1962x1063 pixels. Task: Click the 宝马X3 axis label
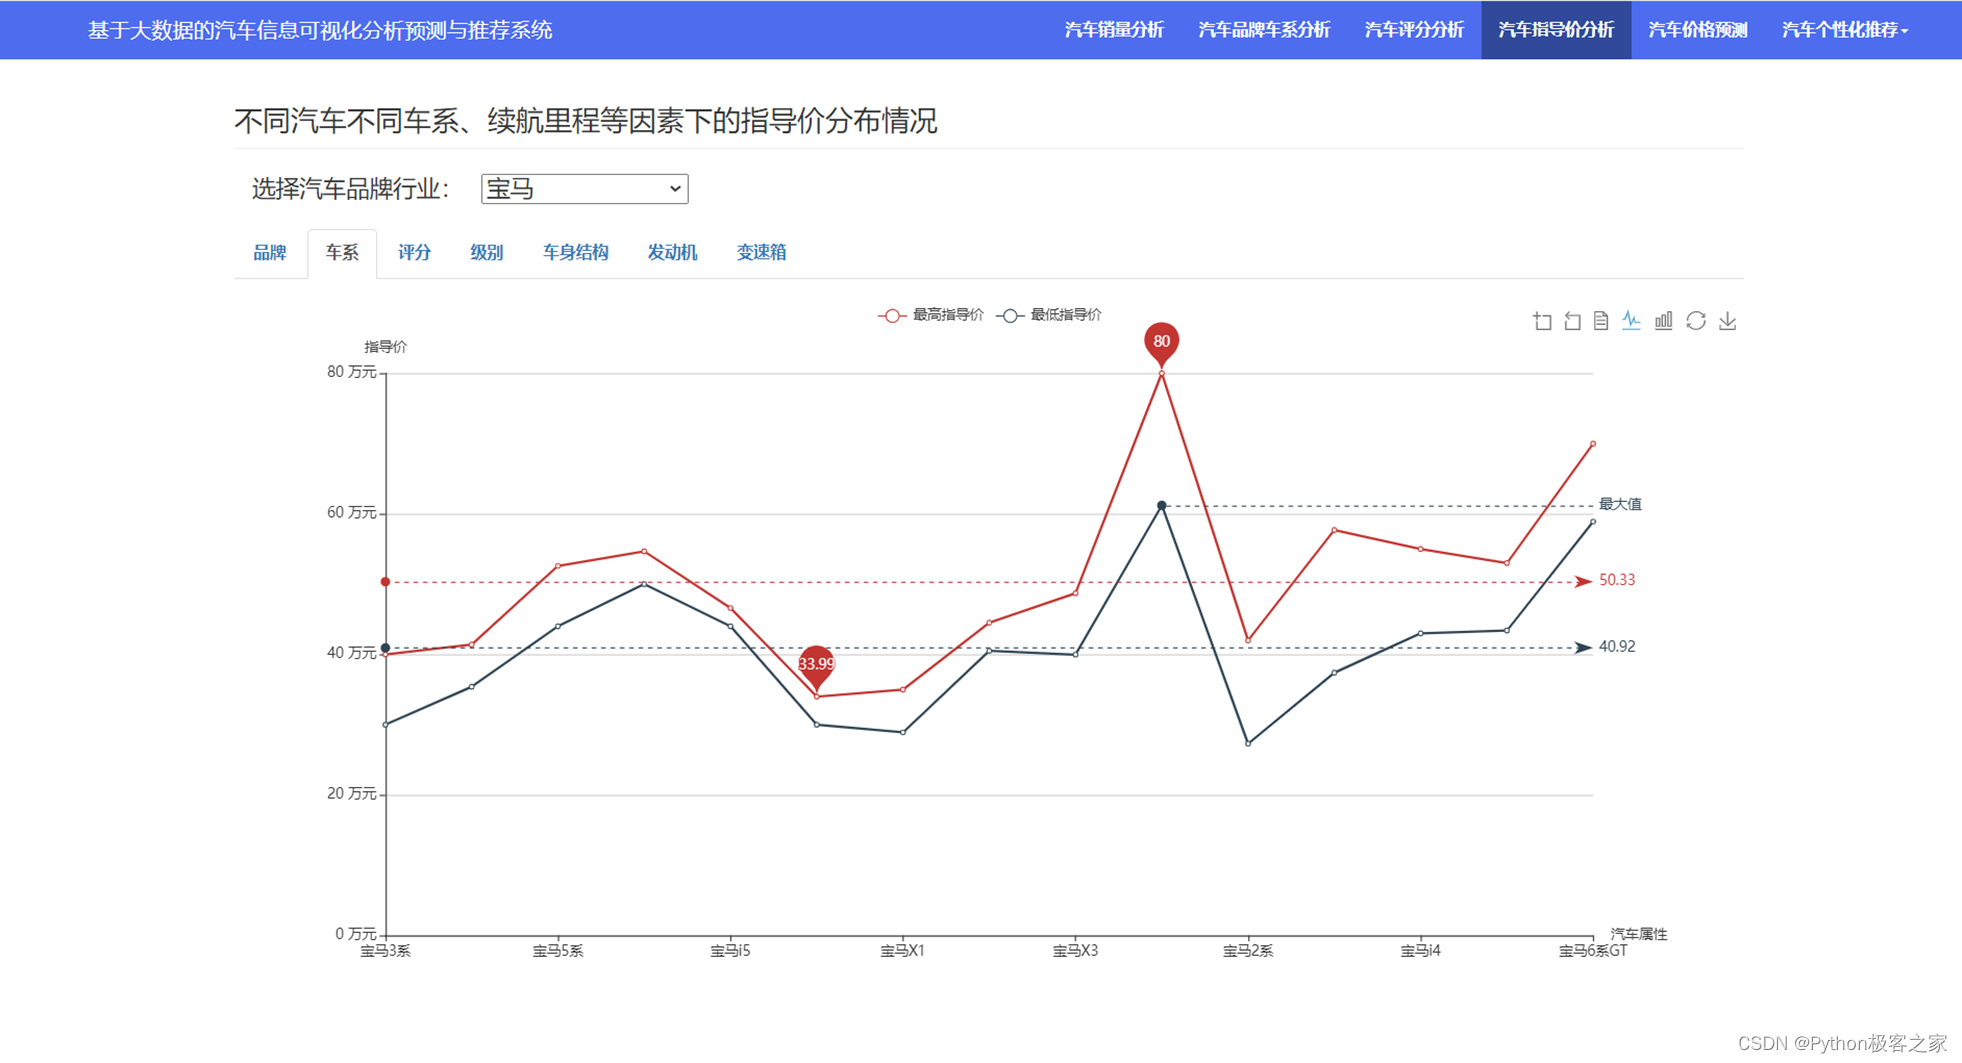coord(1074,952)
